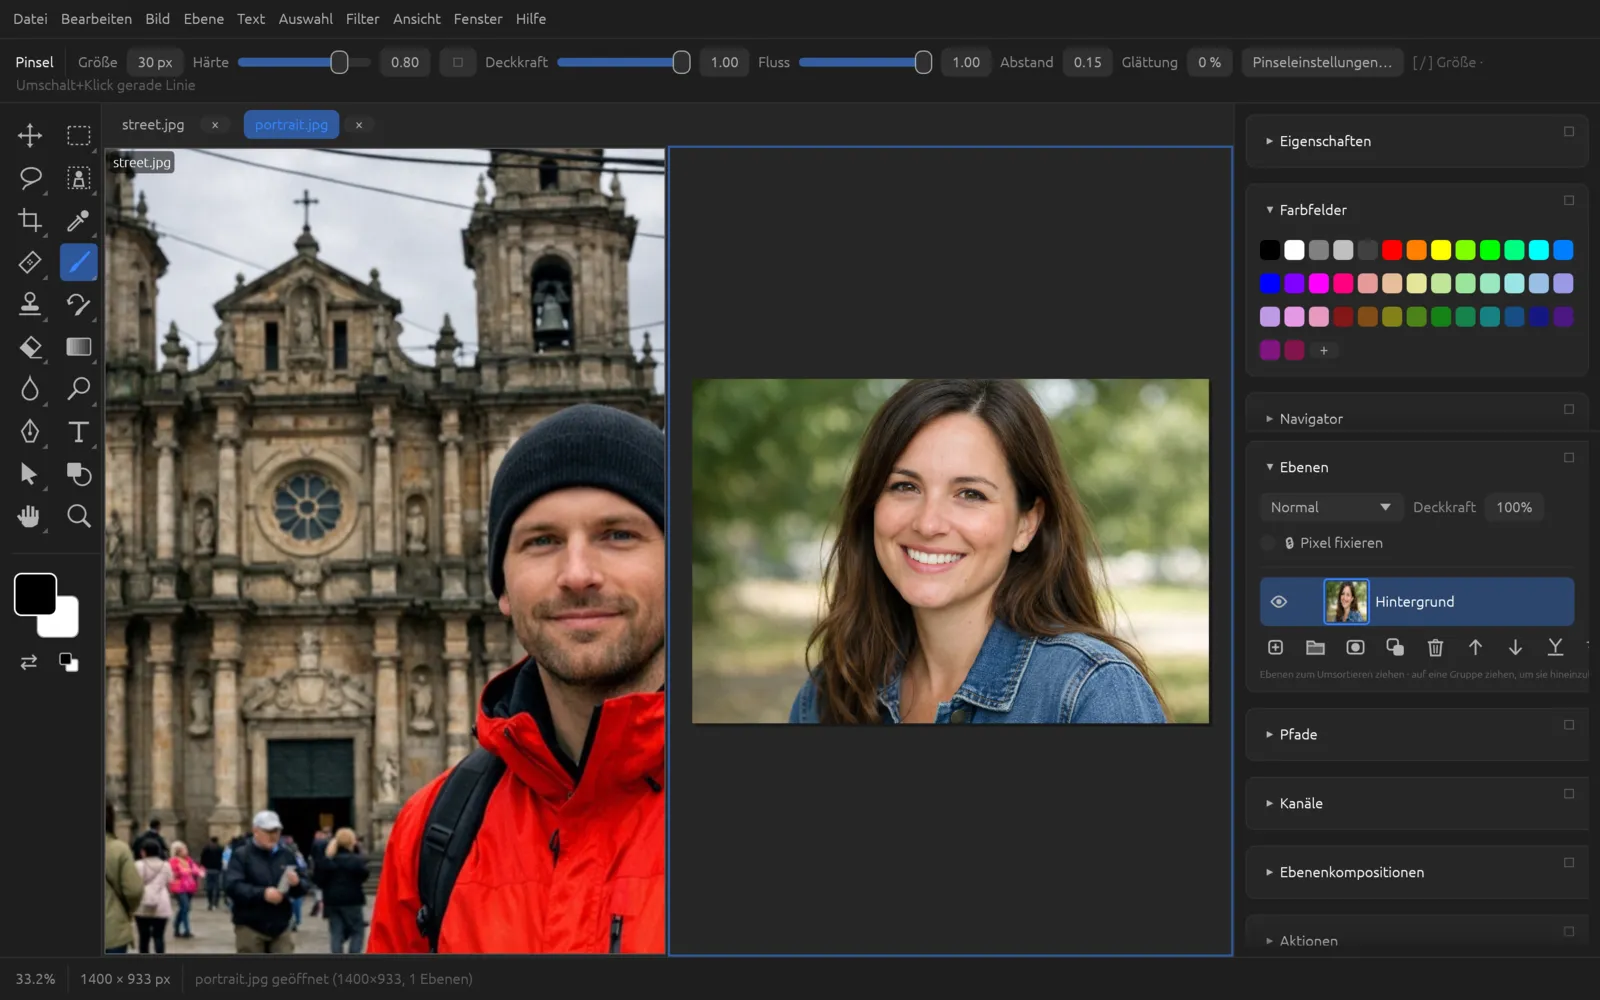Viewport: 1600px width, 1000px height.
Task: Add a new swatch with plus button
Action: [x=1323, y=351]
